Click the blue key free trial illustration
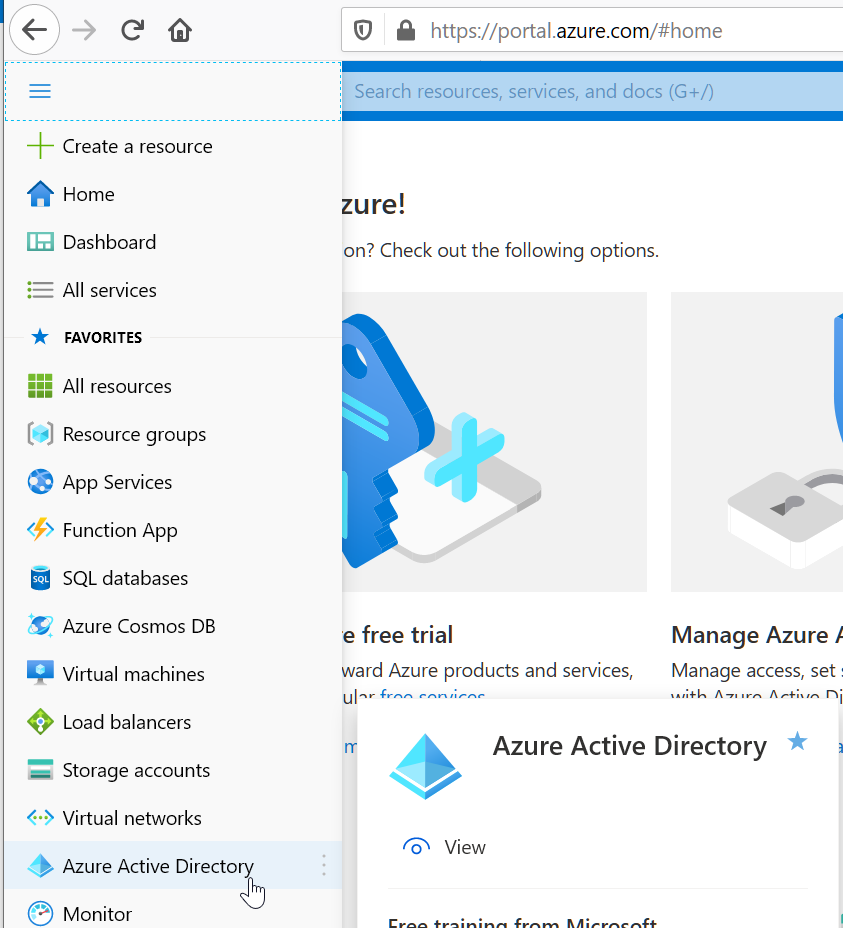 [x=494, y=442]
